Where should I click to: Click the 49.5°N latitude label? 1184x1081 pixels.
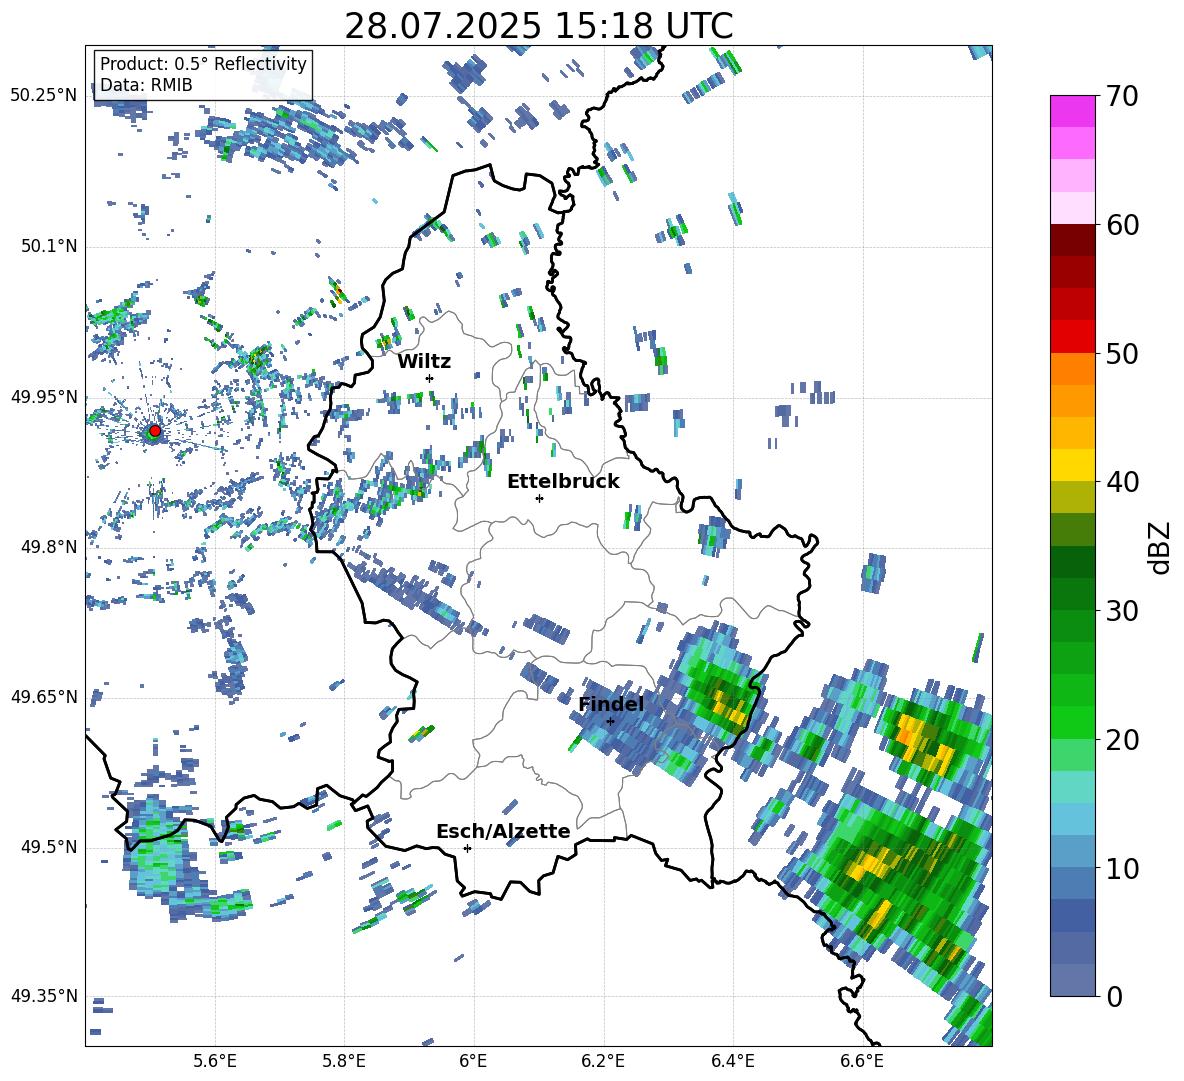click(48, 846)
